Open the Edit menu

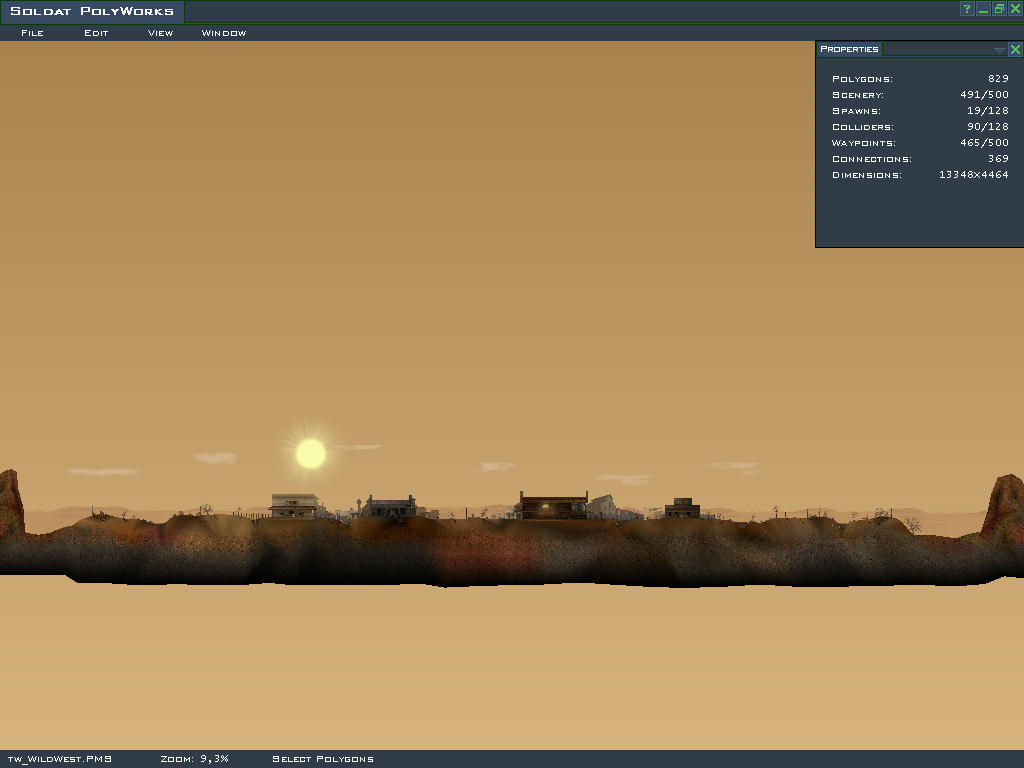point(96,33)
